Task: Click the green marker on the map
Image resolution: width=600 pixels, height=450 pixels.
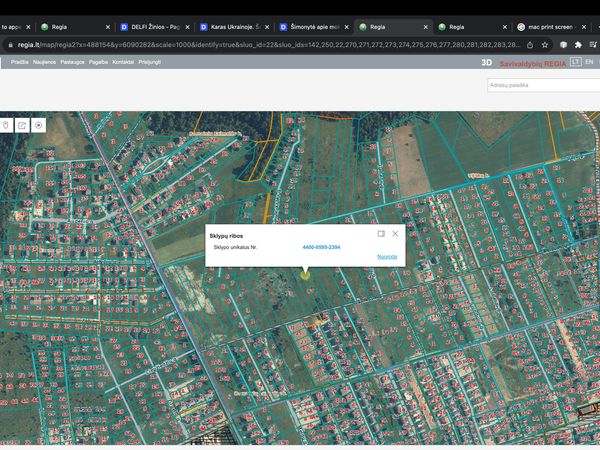Action: [x=305, y=275]
